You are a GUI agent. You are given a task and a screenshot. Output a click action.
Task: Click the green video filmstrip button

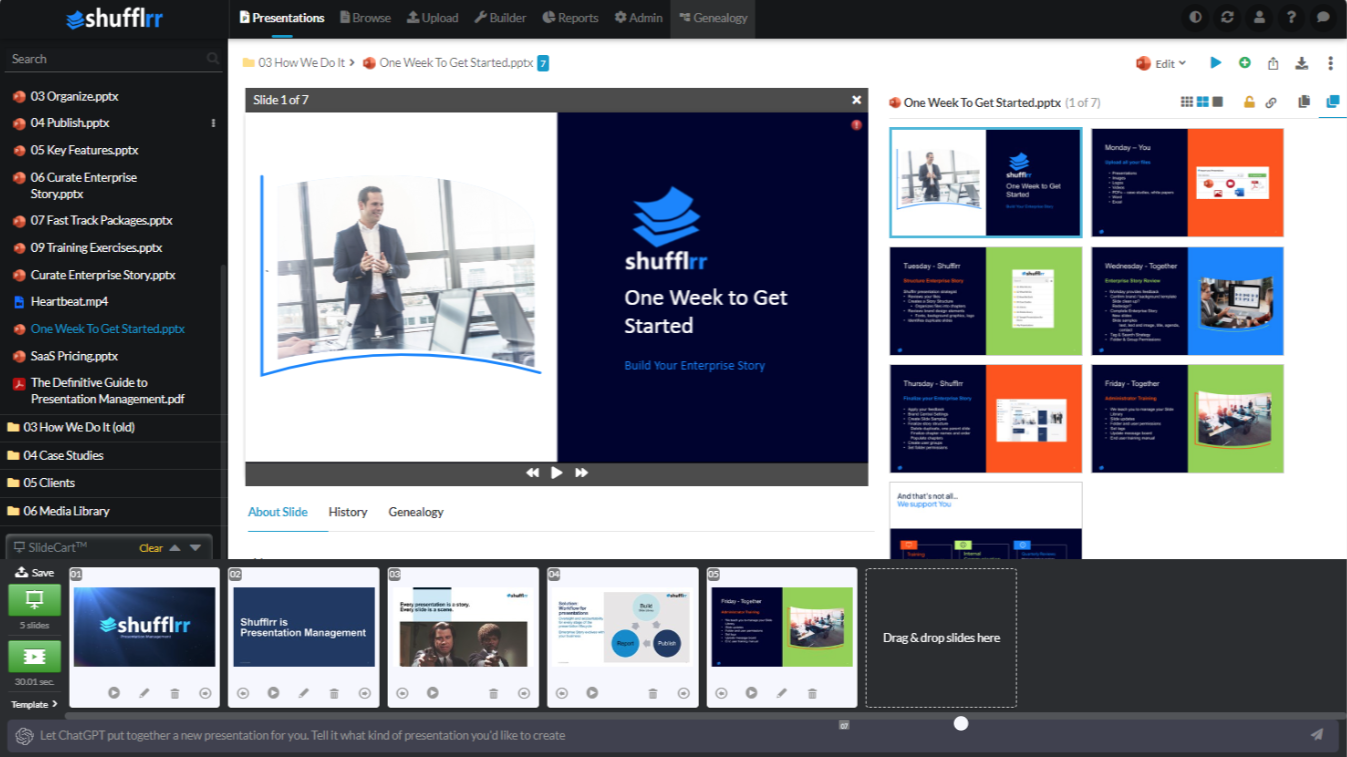click(x=34, y=656)
